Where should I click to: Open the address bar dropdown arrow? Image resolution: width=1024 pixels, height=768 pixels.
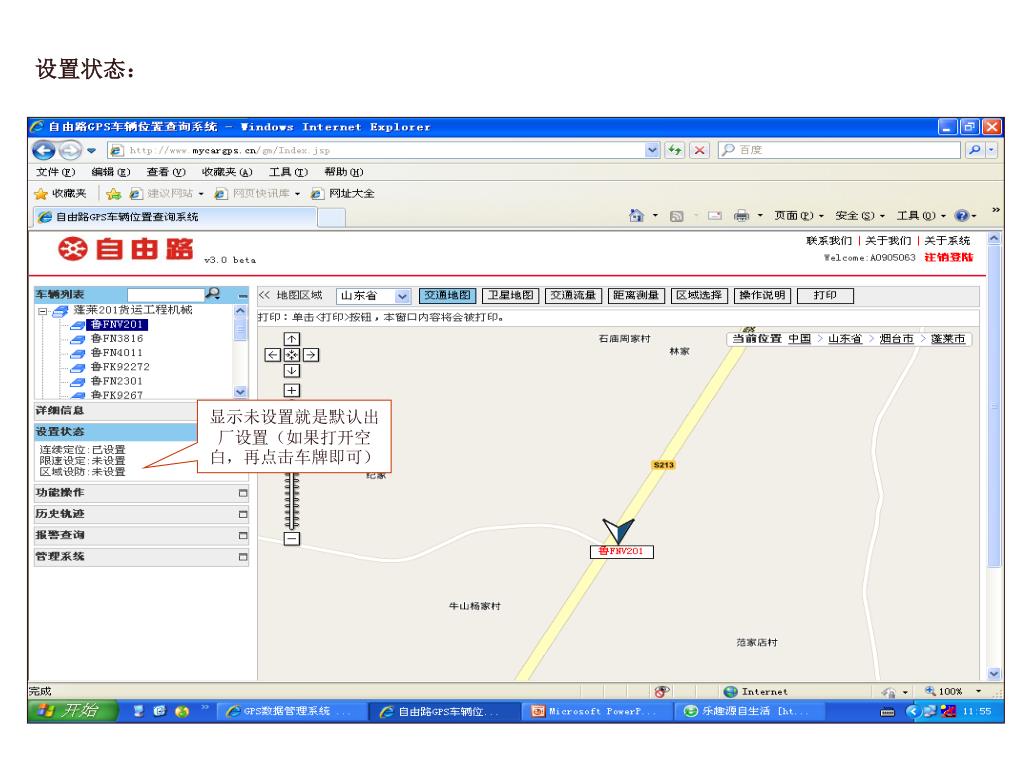pos(652,150)
